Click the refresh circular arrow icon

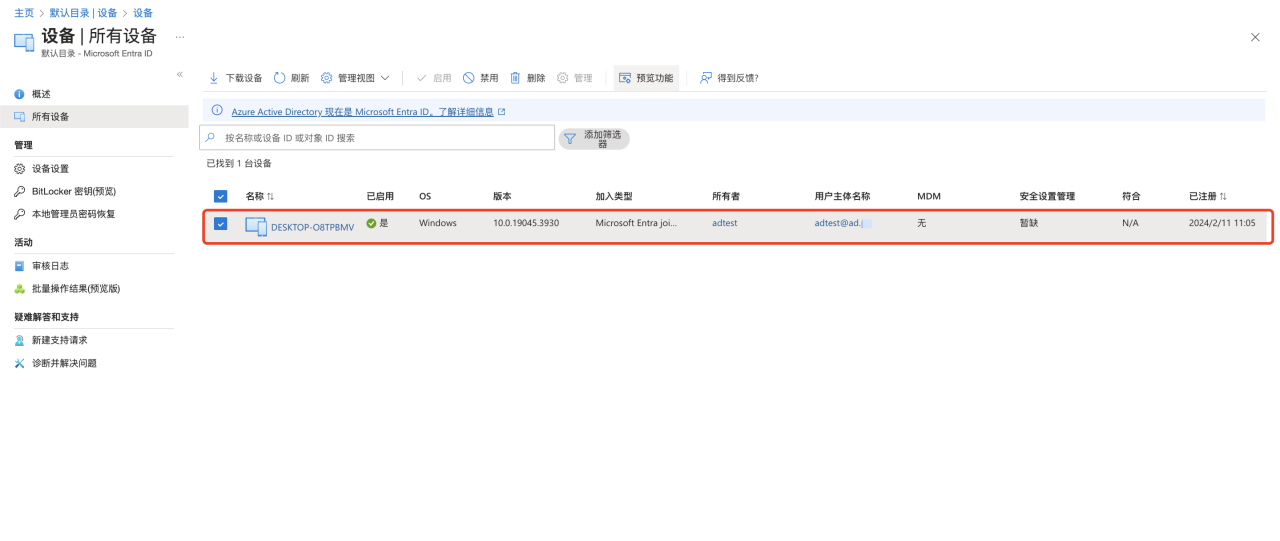pyautogui.click(x=280, y=78)
